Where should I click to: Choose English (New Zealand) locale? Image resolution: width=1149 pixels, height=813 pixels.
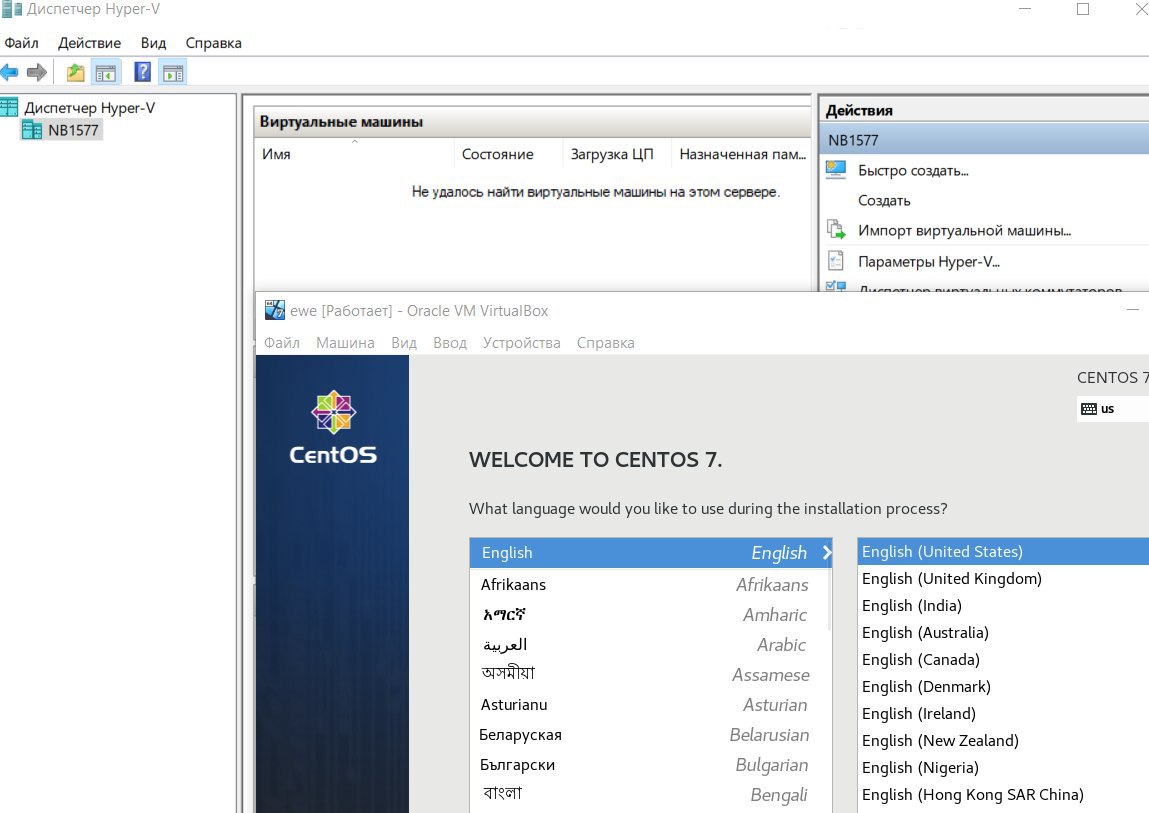coord(1003,741)
